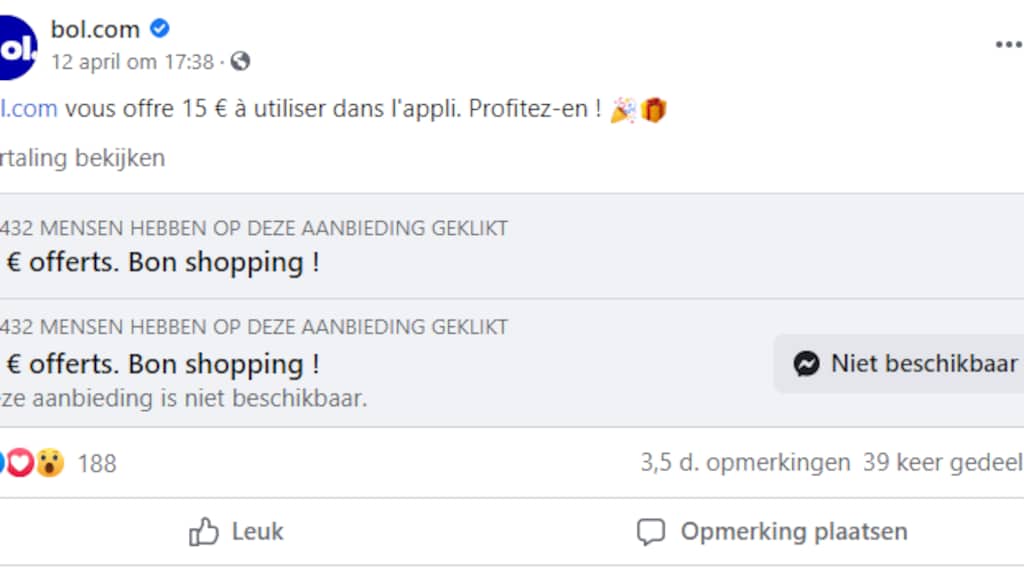The image size is (1024, 576).
Task: Click the first offer 'Bon shopping !' title
Action: coord(162,263)
